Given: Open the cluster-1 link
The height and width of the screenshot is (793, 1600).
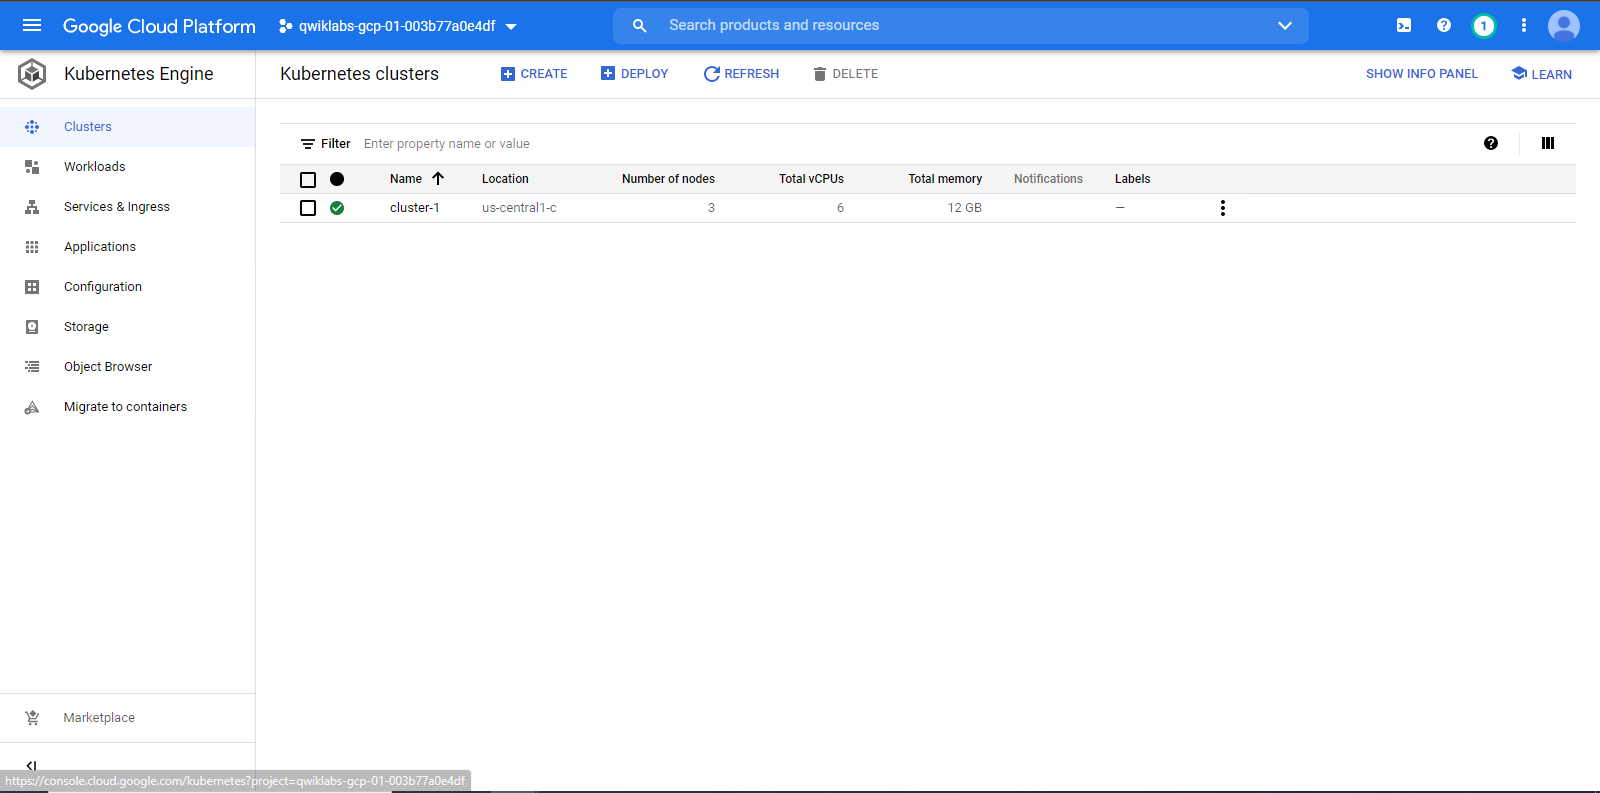Looking at the screenshot, I should click(415, 208).
